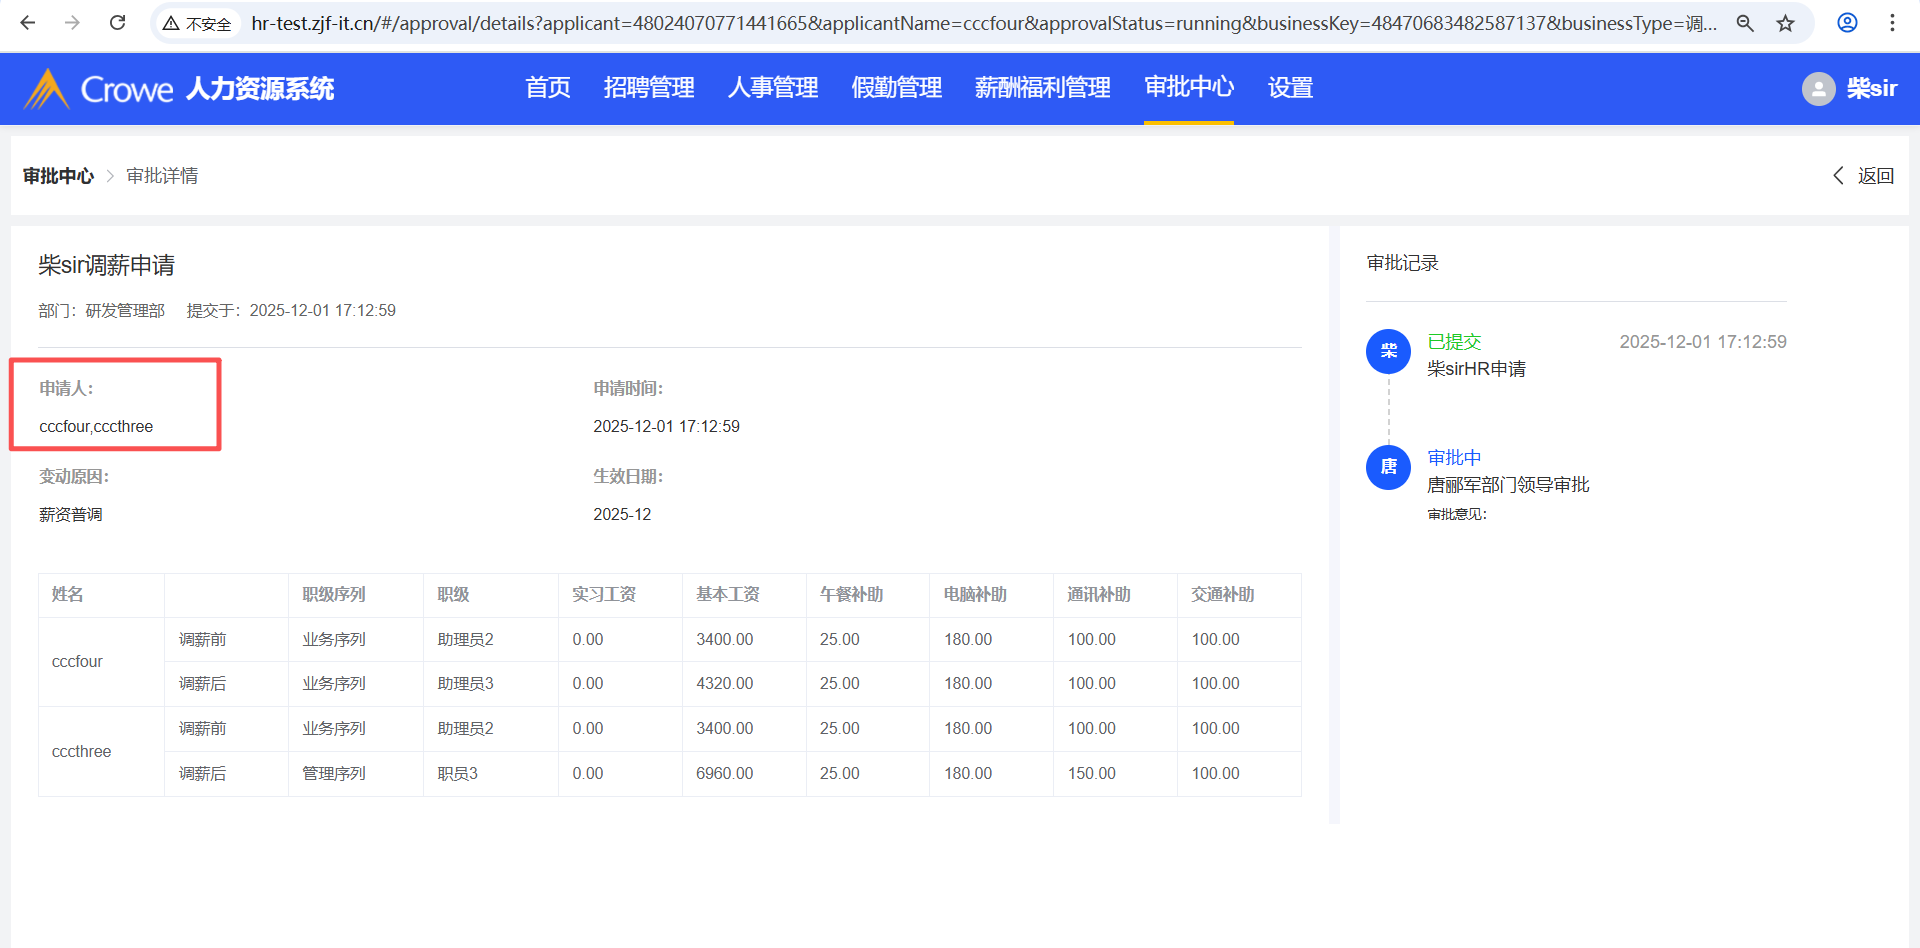Image resolution: width=1920 pixels, height=948 pixels.
Task: Click the 审批中心 breadcrumb link
Action: point(58,176)
